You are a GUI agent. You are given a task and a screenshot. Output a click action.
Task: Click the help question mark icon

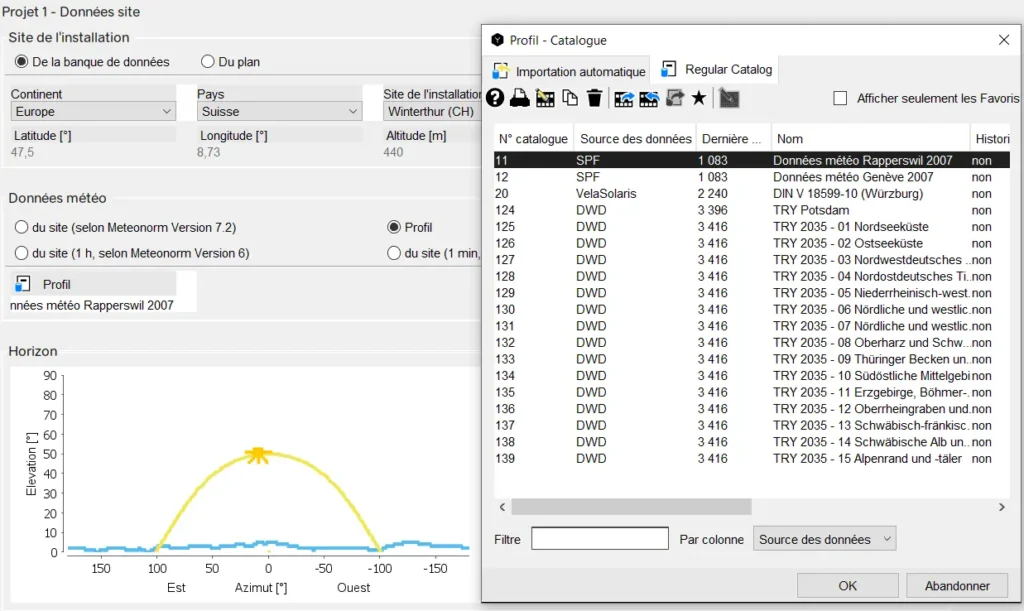click(x=495, y=98)
